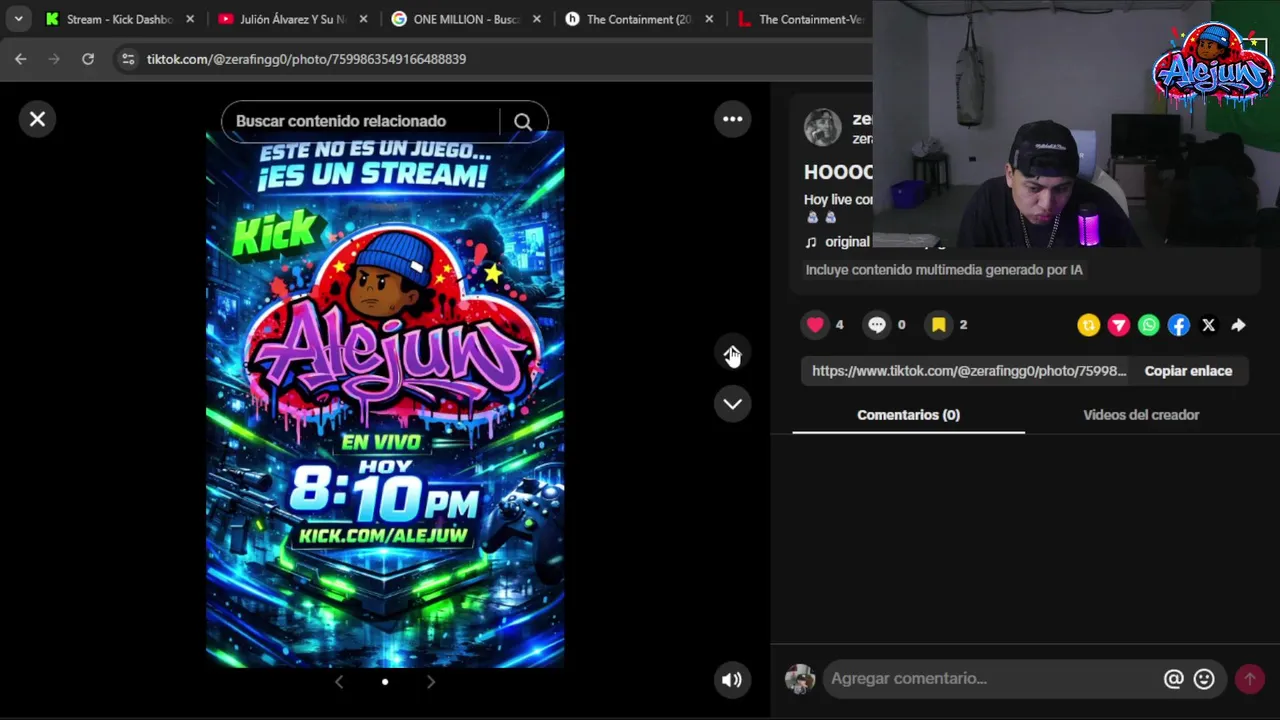Go to previous post with up arrow

tap(733, 354)
